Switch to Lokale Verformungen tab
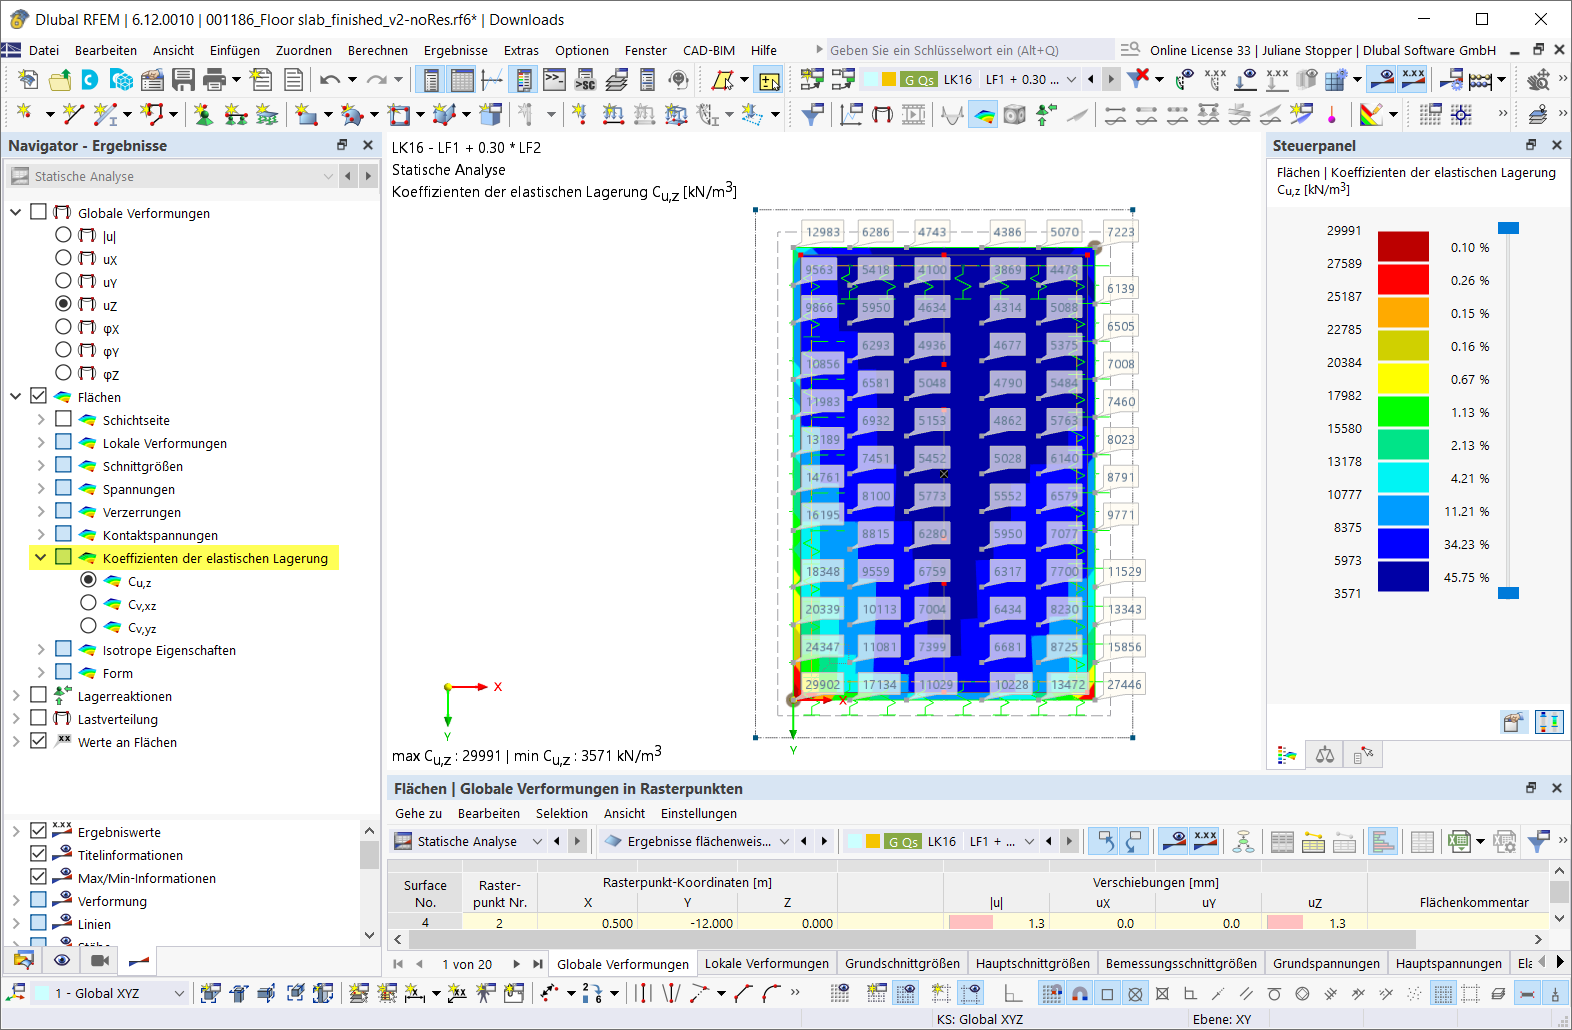1572x1030 pixels. coord(767,963)
